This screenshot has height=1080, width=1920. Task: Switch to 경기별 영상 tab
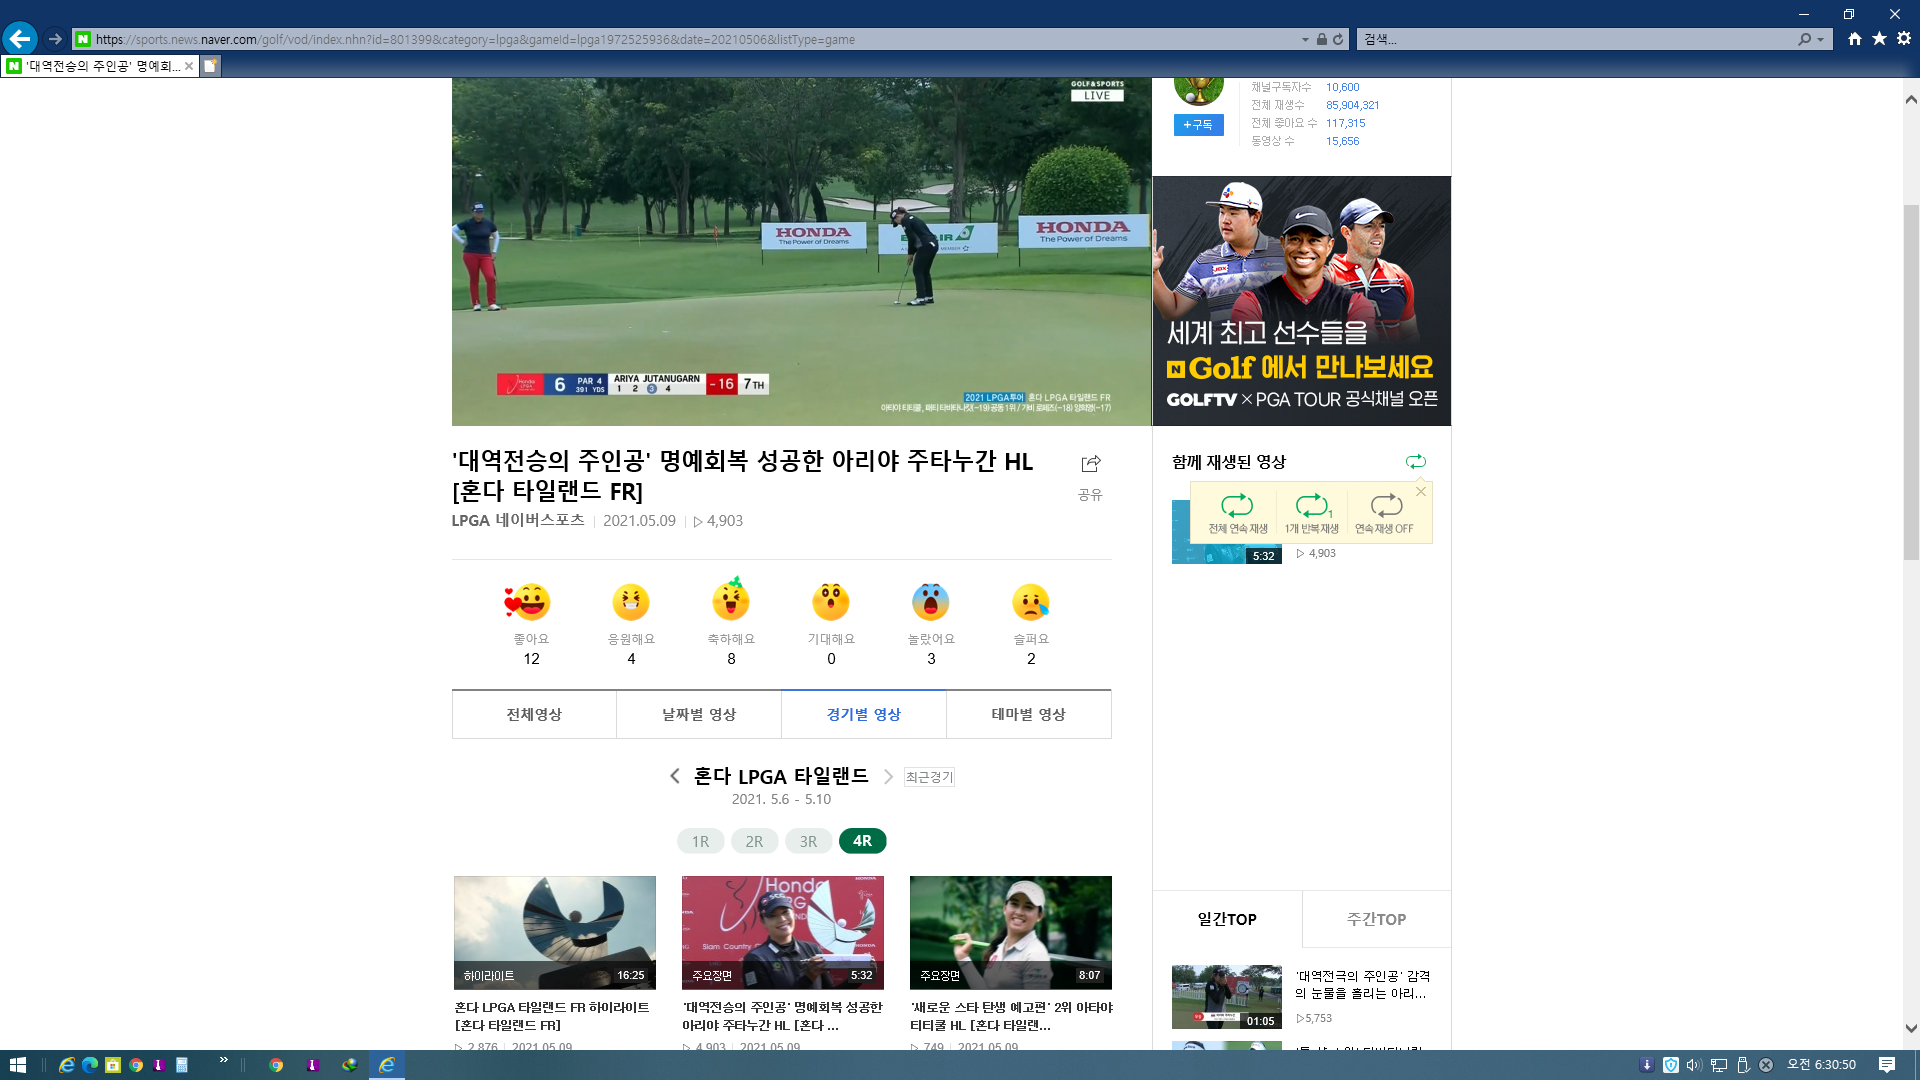pyautogui.click(x=864, y=714)
